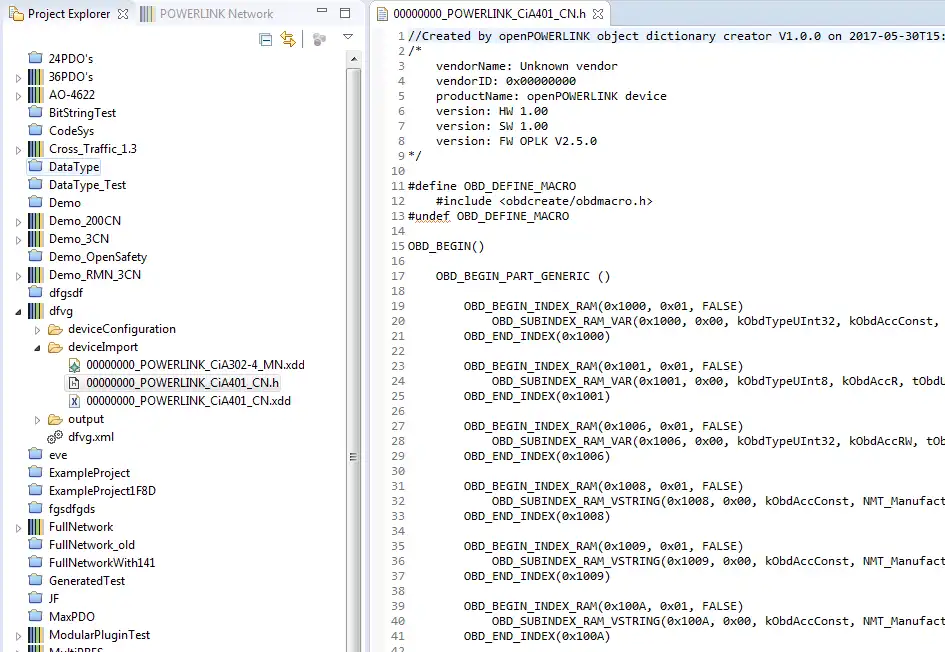Select the MaxPDO project
The height and width of the screenshot is (652, 945).
[x=72, y=617]
